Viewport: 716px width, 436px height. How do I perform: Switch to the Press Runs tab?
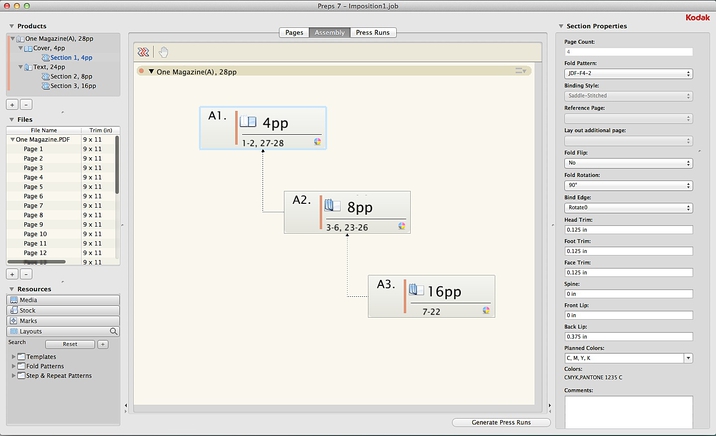372,33
